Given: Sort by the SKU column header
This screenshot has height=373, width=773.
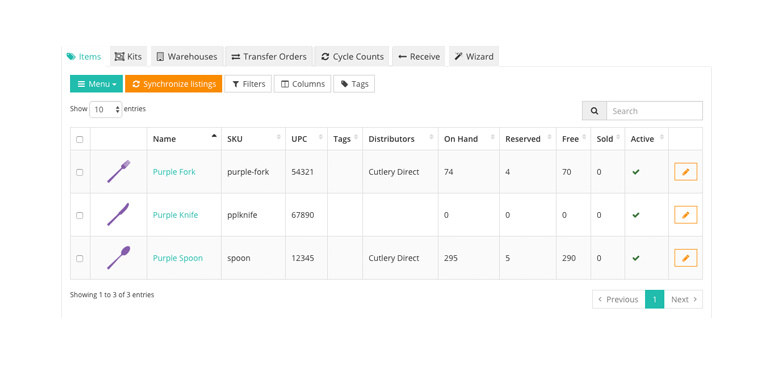Looking at the screenshot, I should pos(253,139).
